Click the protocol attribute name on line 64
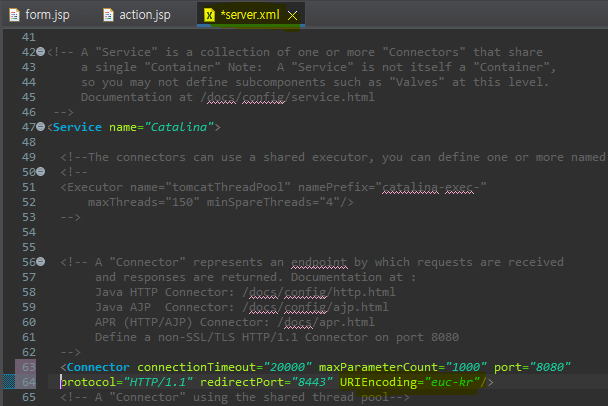 (x=88, y=382)
